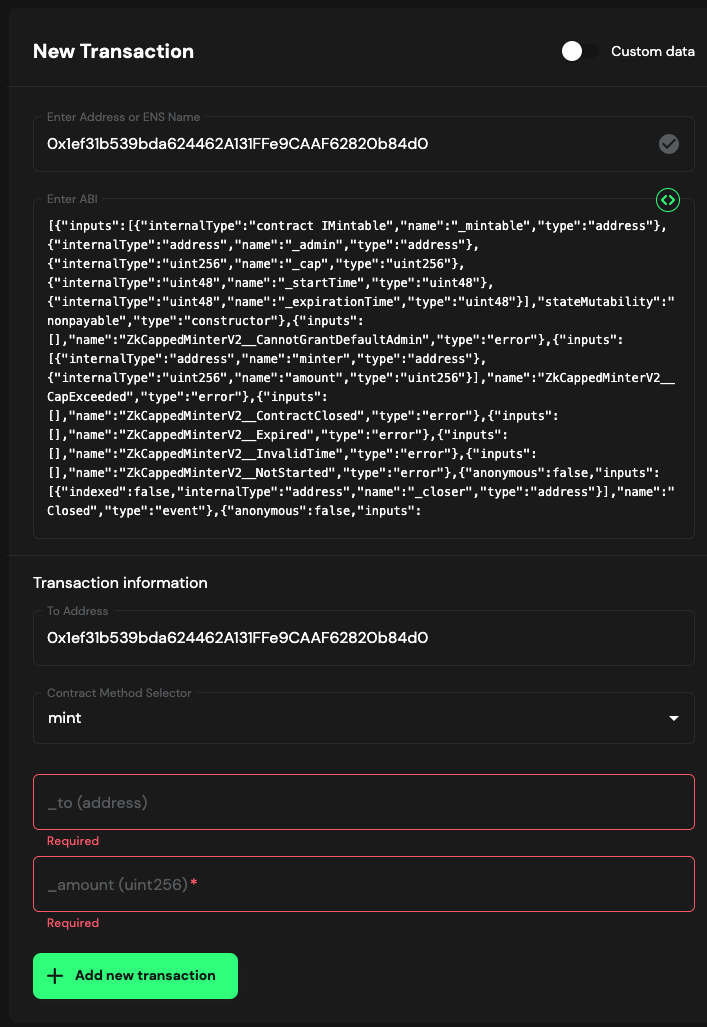Click the "Enter ABI" field label
Screen dimensions: 707x1027
73,199
